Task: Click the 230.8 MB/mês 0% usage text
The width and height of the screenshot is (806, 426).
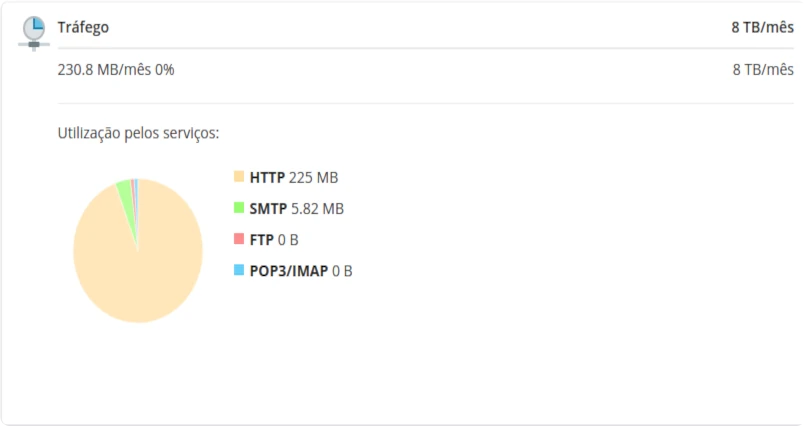Action: [116, 69]
